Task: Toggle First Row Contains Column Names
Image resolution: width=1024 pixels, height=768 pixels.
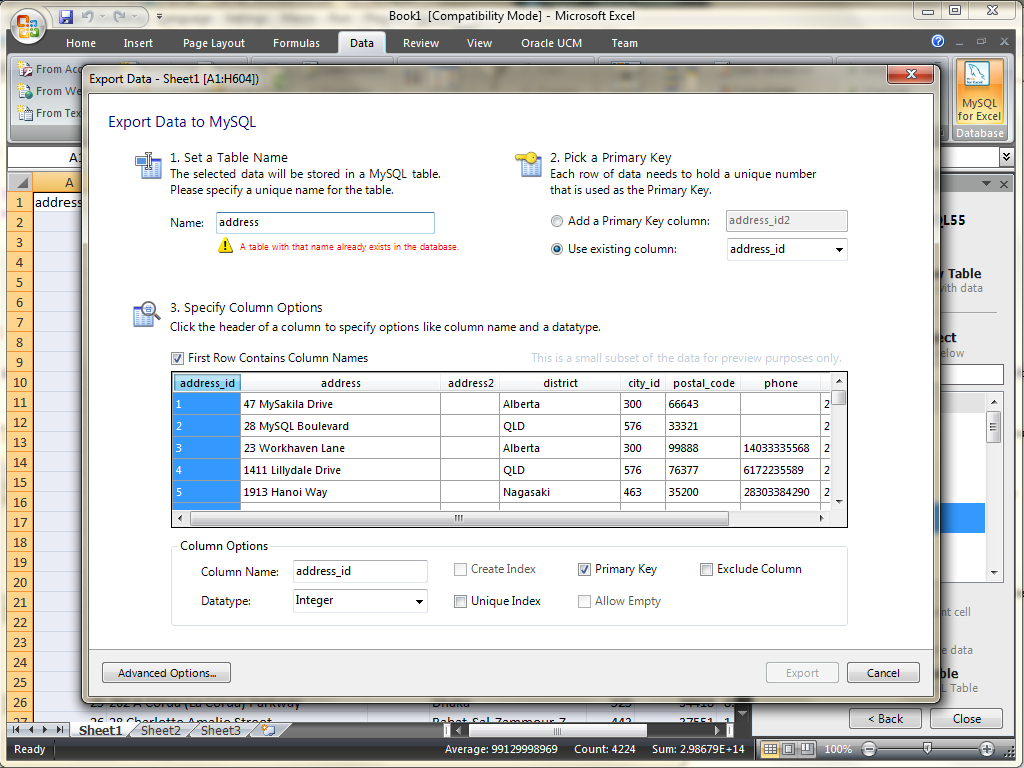Action: click(x=178, y=358)
